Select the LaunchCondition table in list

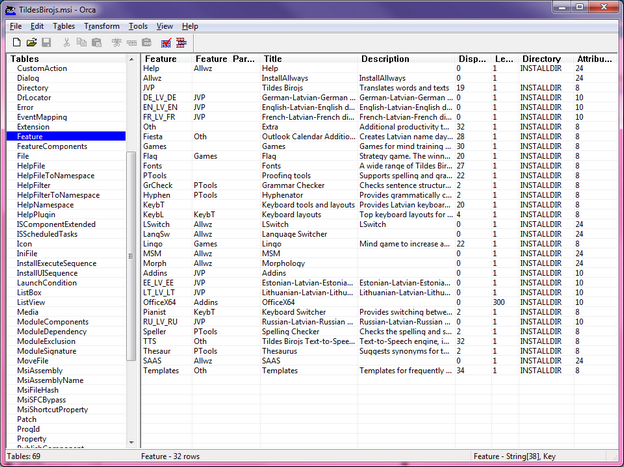46,282
